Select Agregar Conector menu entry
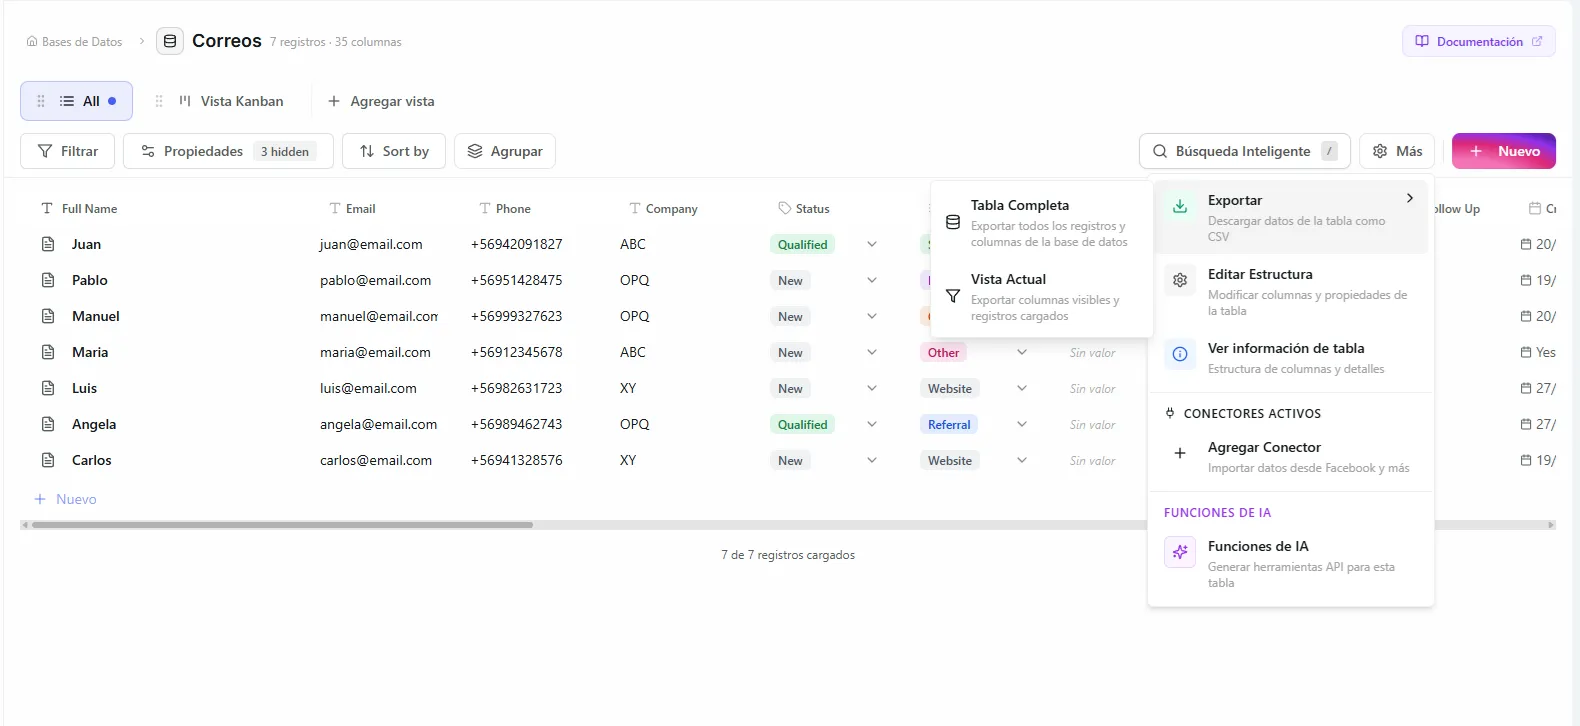 [x=1291, y=457]
